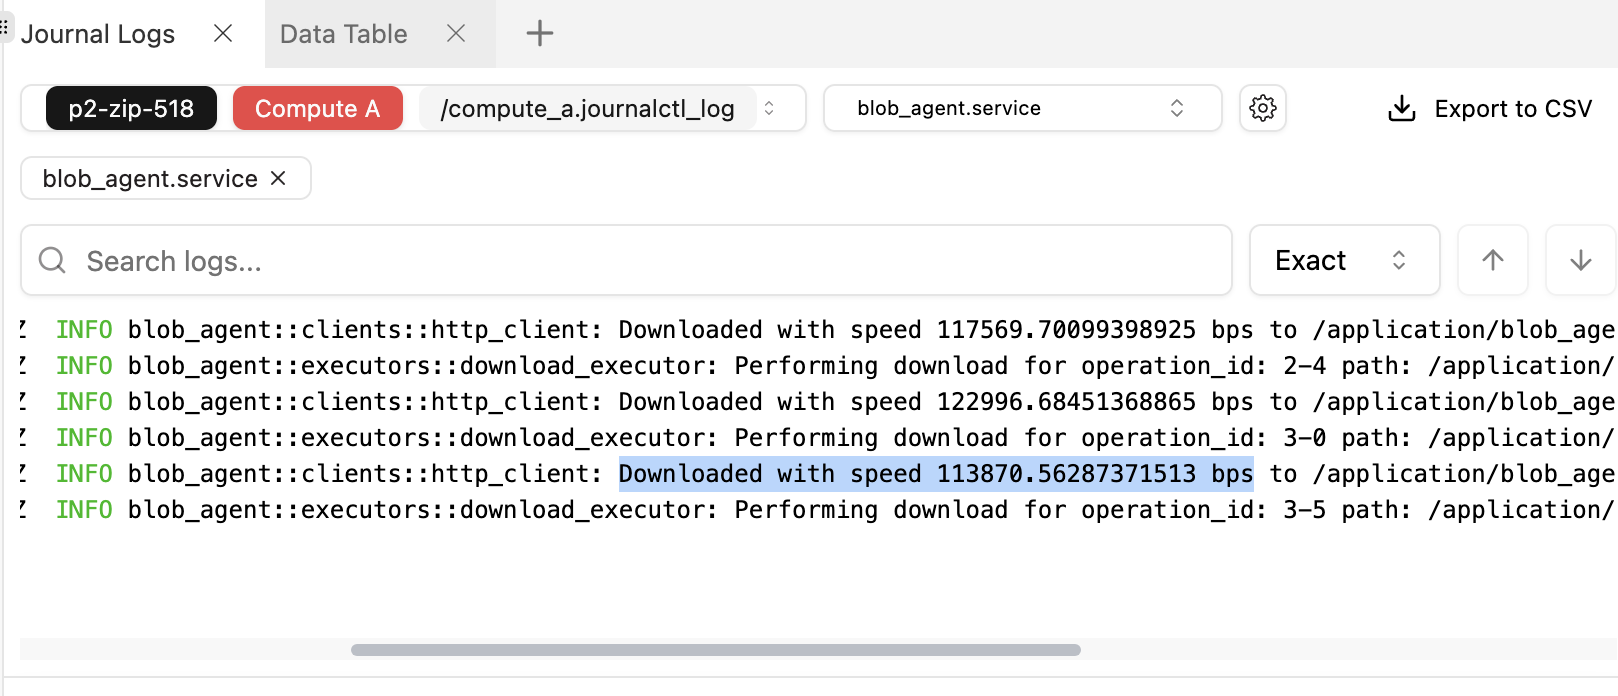
Task: Click the operation_id: 3-0 log line
Action: (x=817, y=438)
